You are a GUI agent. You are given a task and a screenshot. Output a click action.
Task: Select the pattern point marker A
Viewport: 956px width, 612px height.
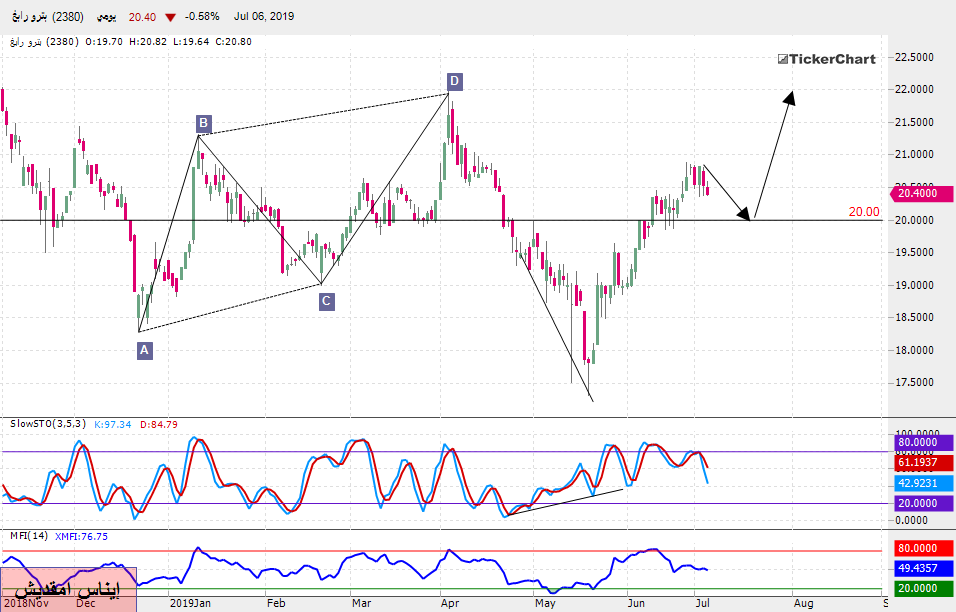(145, 350)
